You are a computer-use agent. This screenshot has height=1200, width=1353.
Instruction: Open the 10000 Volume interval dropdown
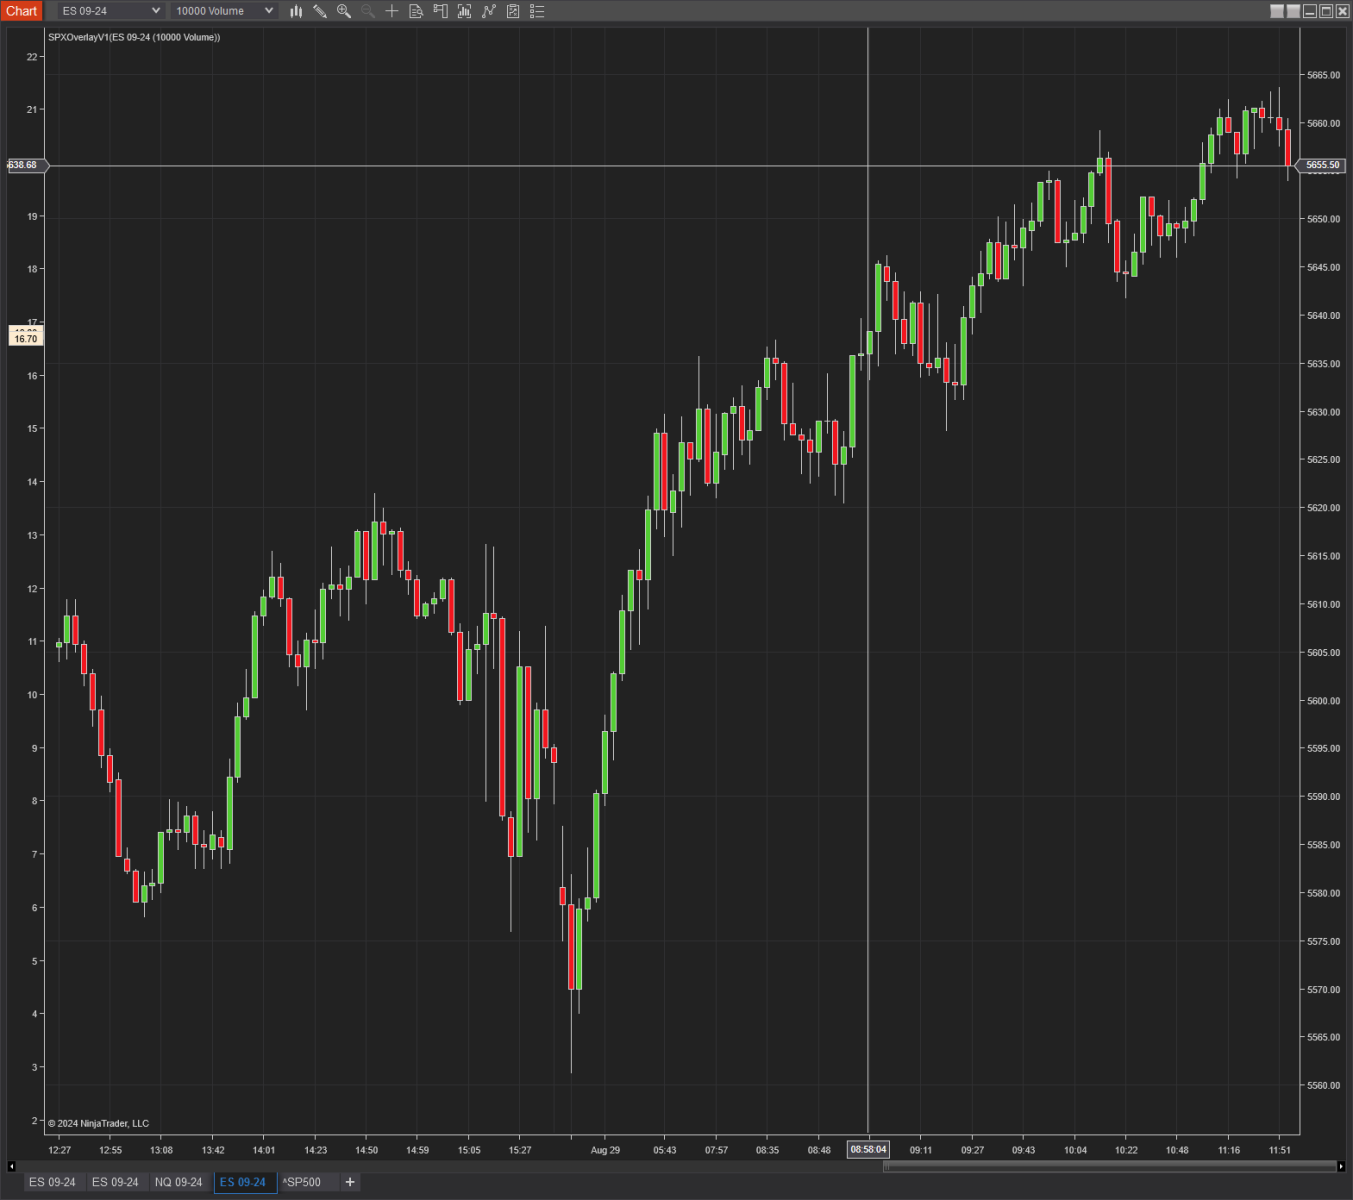[223, 11]
